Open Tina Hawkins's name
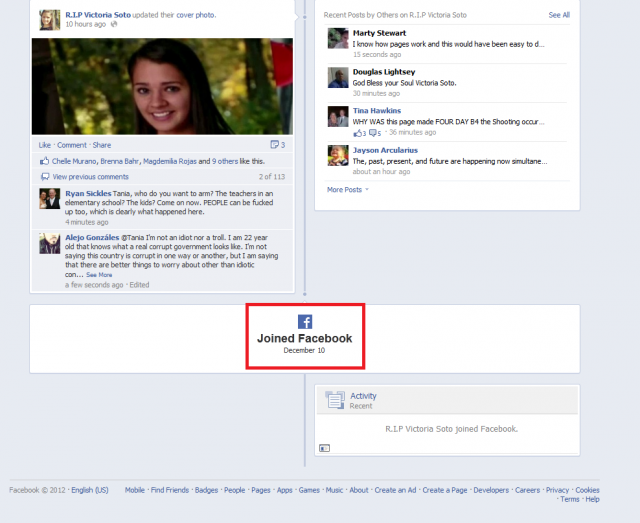 tap(377, 111)
